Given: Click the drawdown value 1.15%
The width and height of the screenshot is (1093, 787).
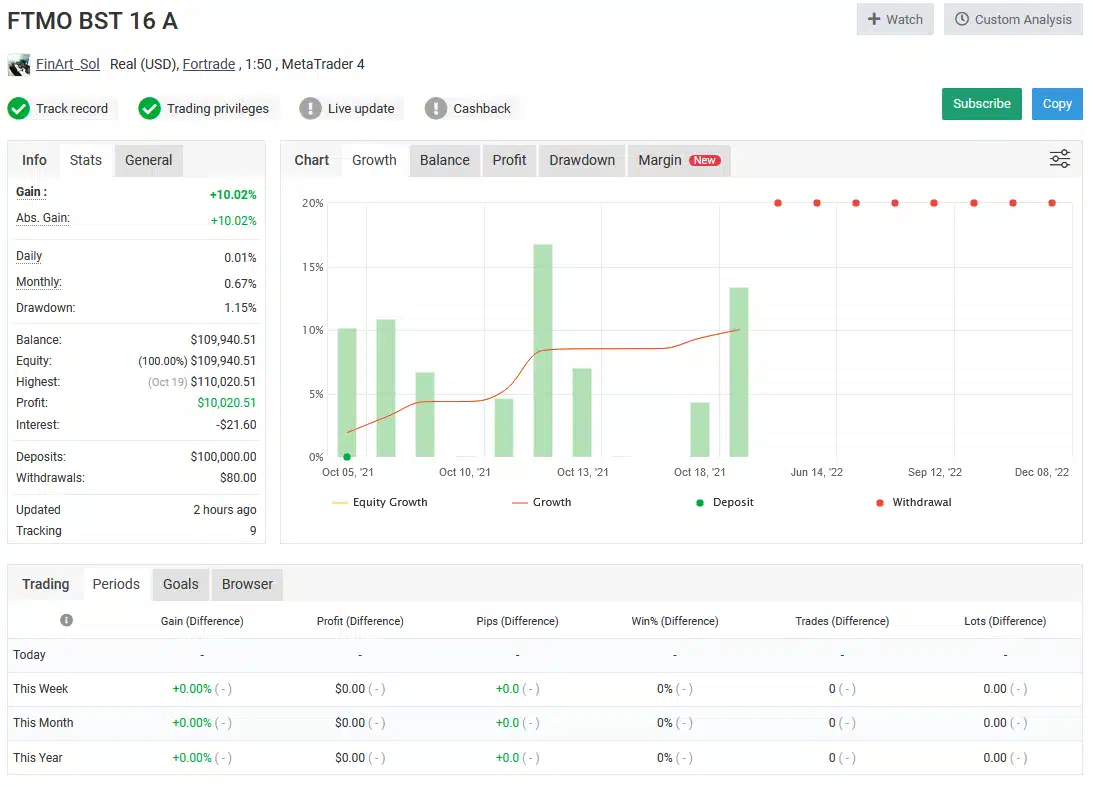Looking at the screenshot, I should click(240, 307).
